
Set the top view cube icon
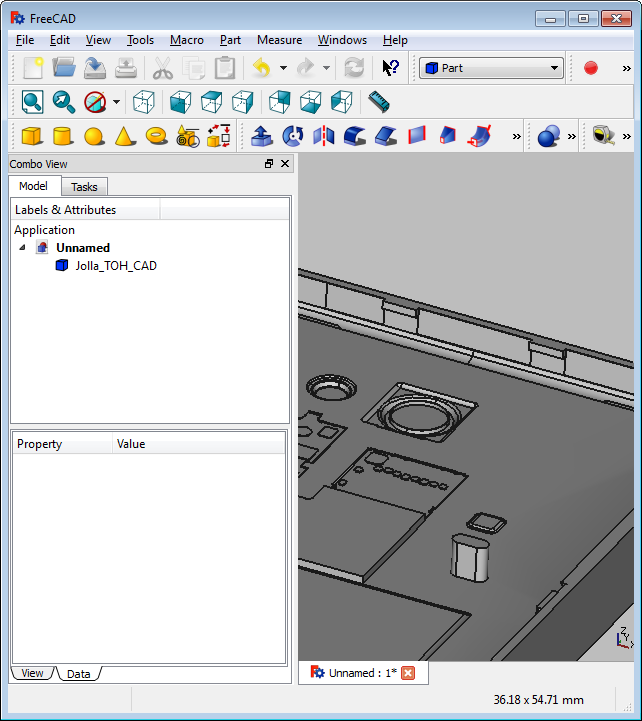click(x=212, y=102)
